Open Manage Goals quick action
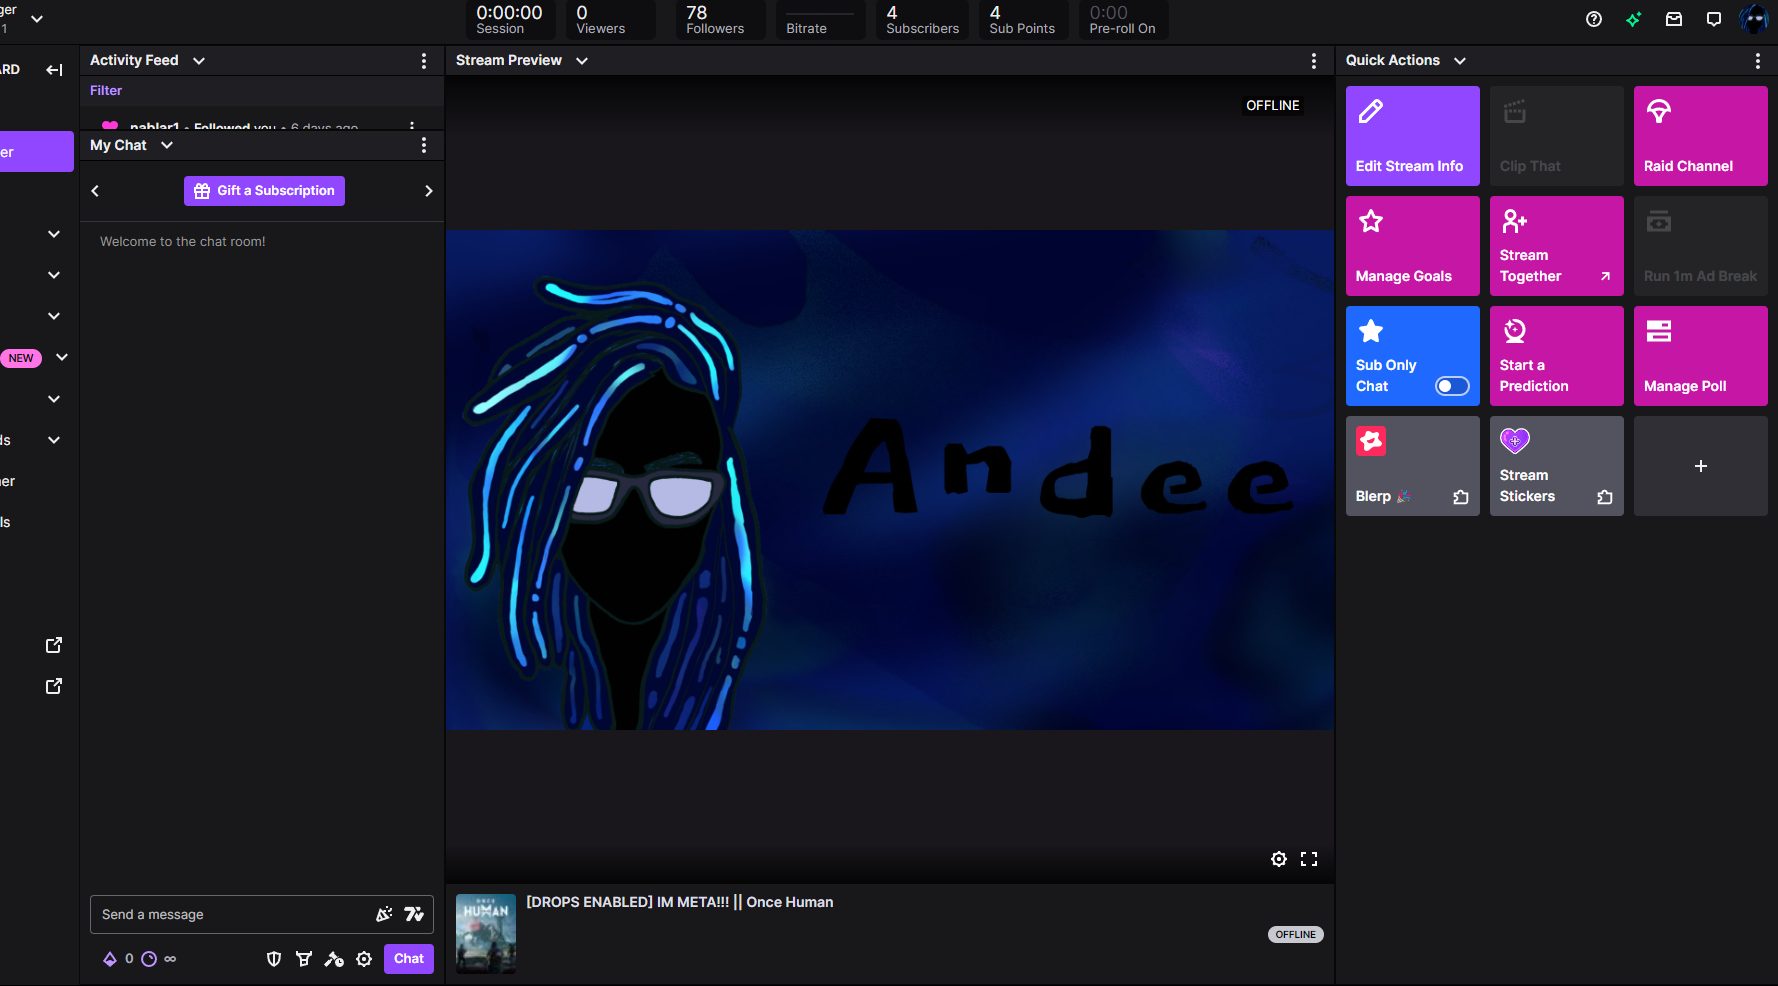This screenshot has height=986, width=1778. 1413,246
